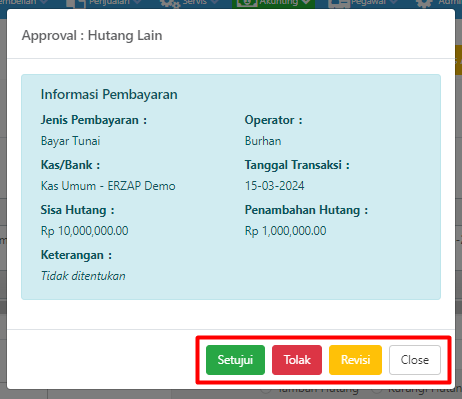
Task: Click the operator name "Burhan"
Action: pos(263,141)
